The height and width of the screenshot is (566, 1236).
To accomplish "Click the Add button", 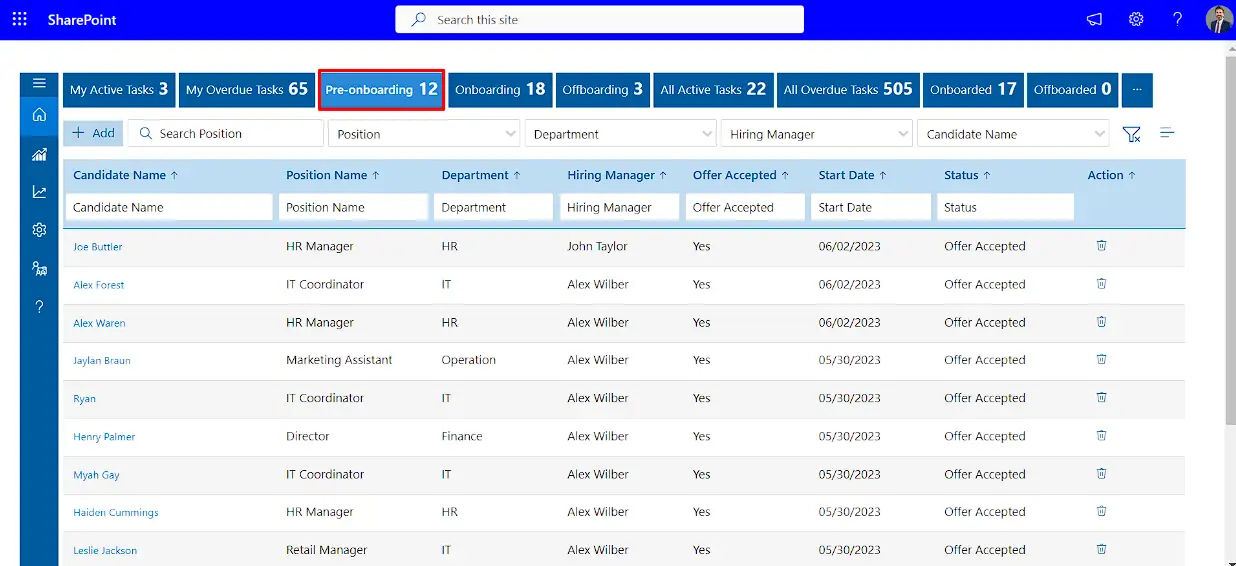I will tap(93, 133).
